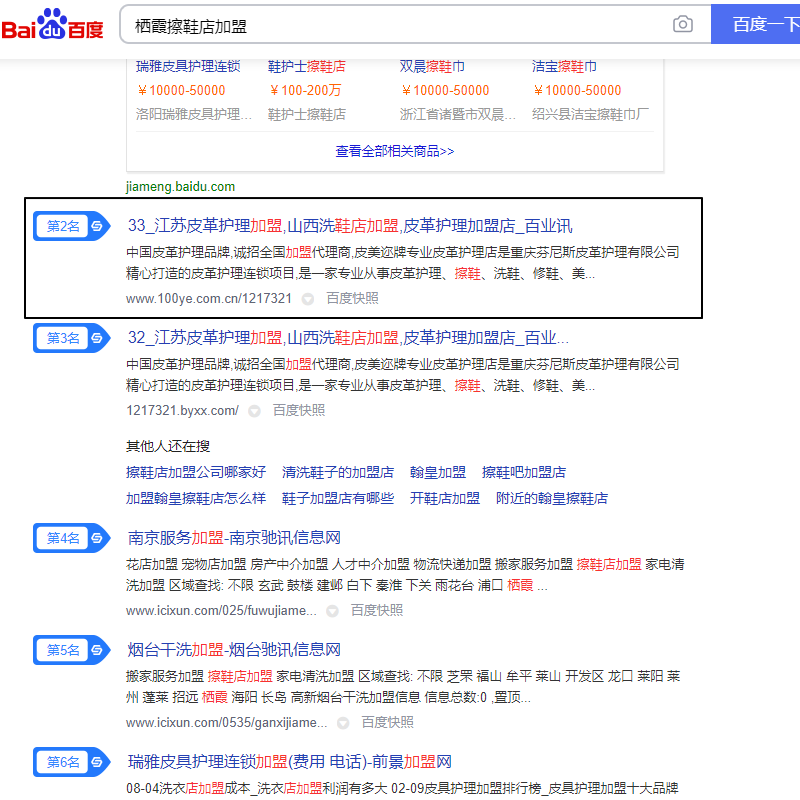Search related term 擦鞋吧加盟店
The width and height of the screenshot is (800, 800).
coord(524,472)
